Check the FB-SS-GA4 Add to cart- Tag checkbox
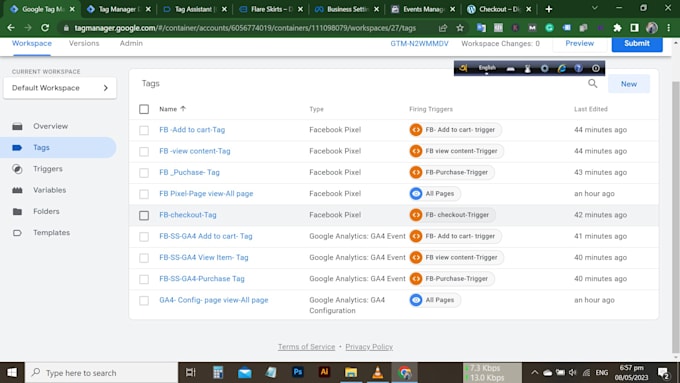 pyautogui.click(x=144, y=236)
